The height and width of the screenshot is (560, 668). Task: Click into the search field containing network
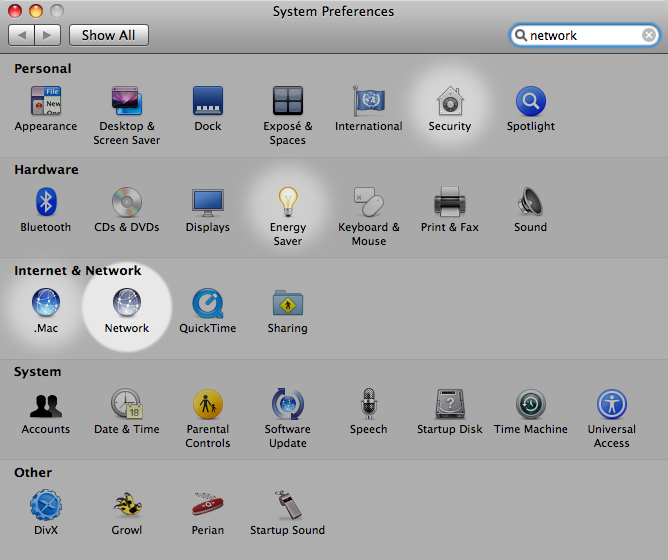[584, 35]
